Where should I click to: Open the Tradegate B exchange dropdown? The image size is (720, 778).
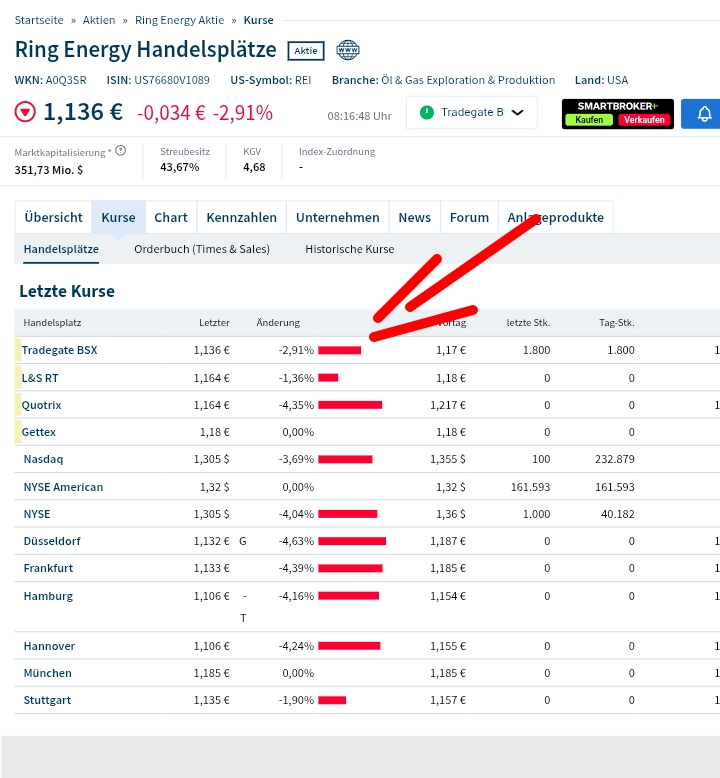(471, 113)
